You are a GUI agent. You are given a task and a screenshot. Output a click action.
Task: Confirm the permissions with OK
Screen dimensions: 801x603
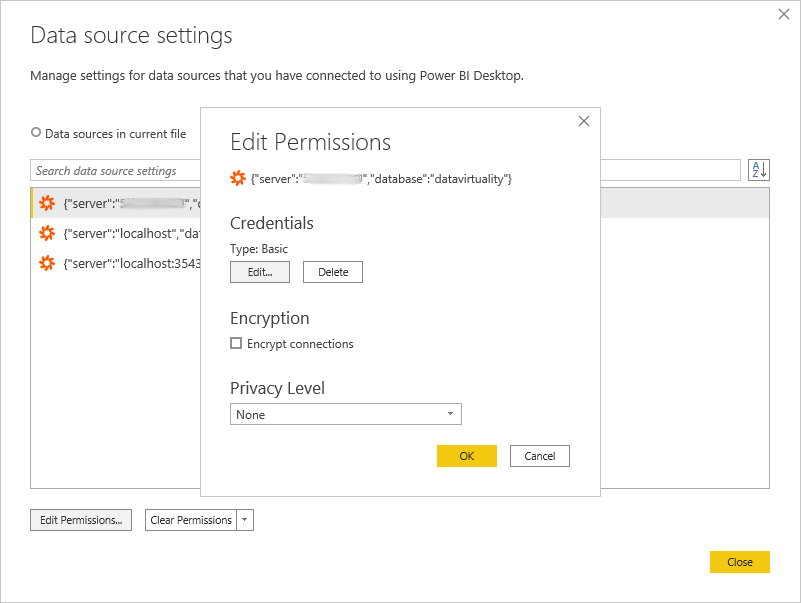pyautogui.click(x=466, y=456)
